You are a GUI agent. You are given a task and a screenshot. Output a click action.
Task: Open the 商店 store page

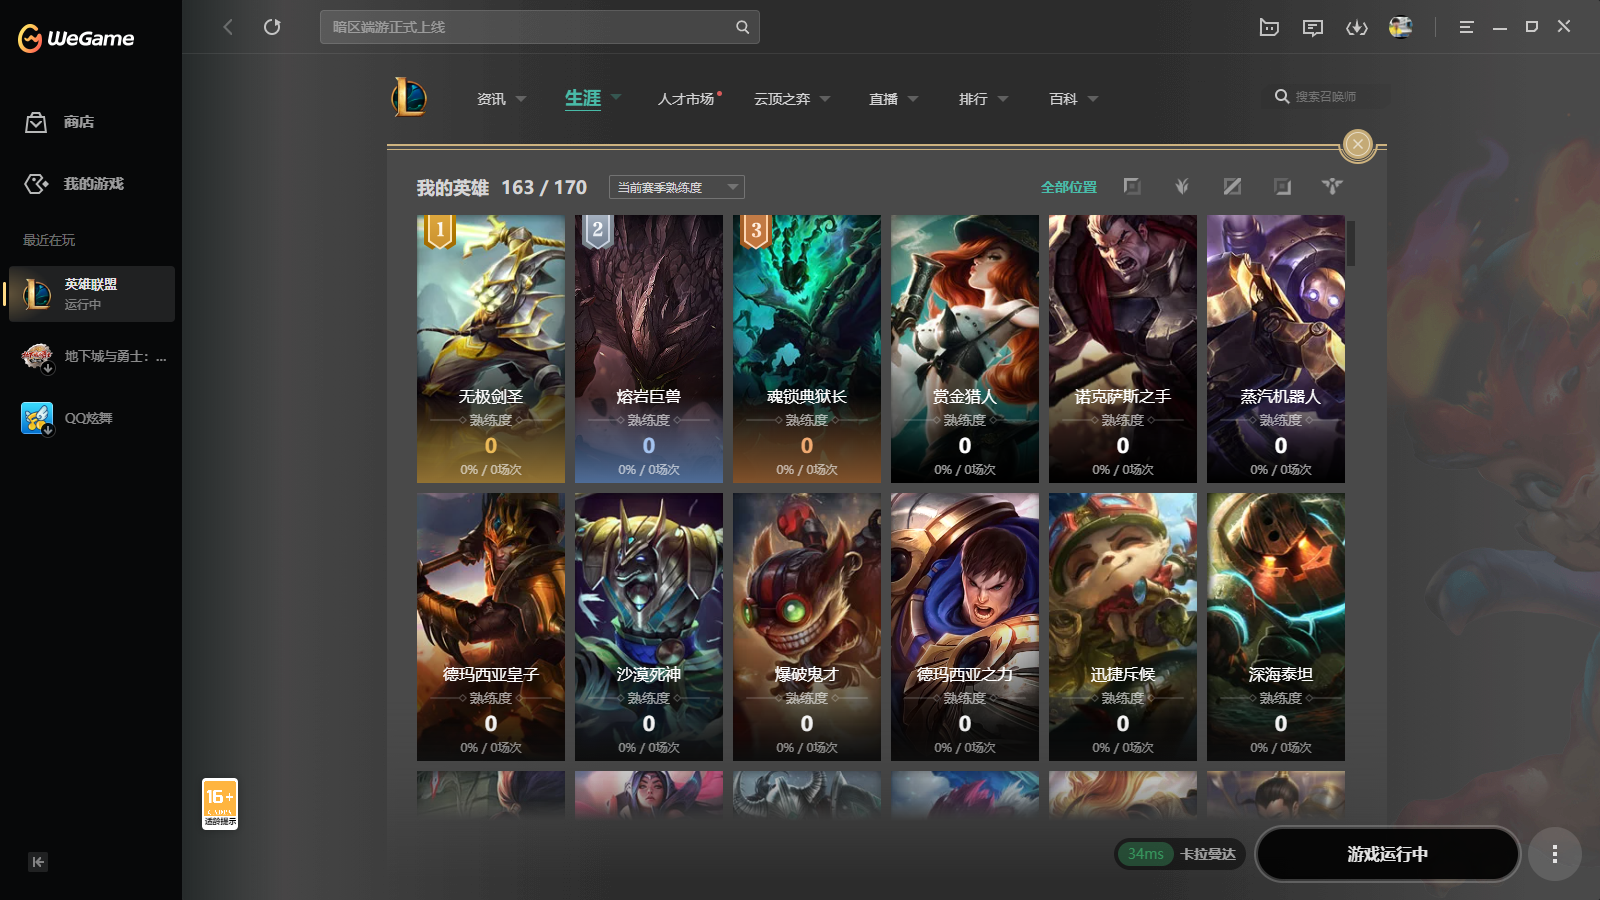click(60, 122)
